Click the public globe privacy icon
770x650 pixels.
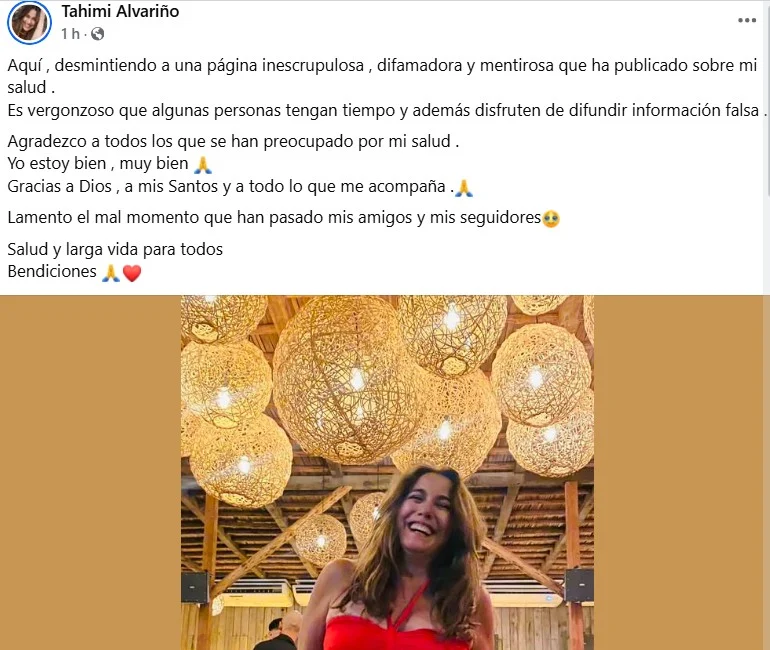click(x=98, y=34)
